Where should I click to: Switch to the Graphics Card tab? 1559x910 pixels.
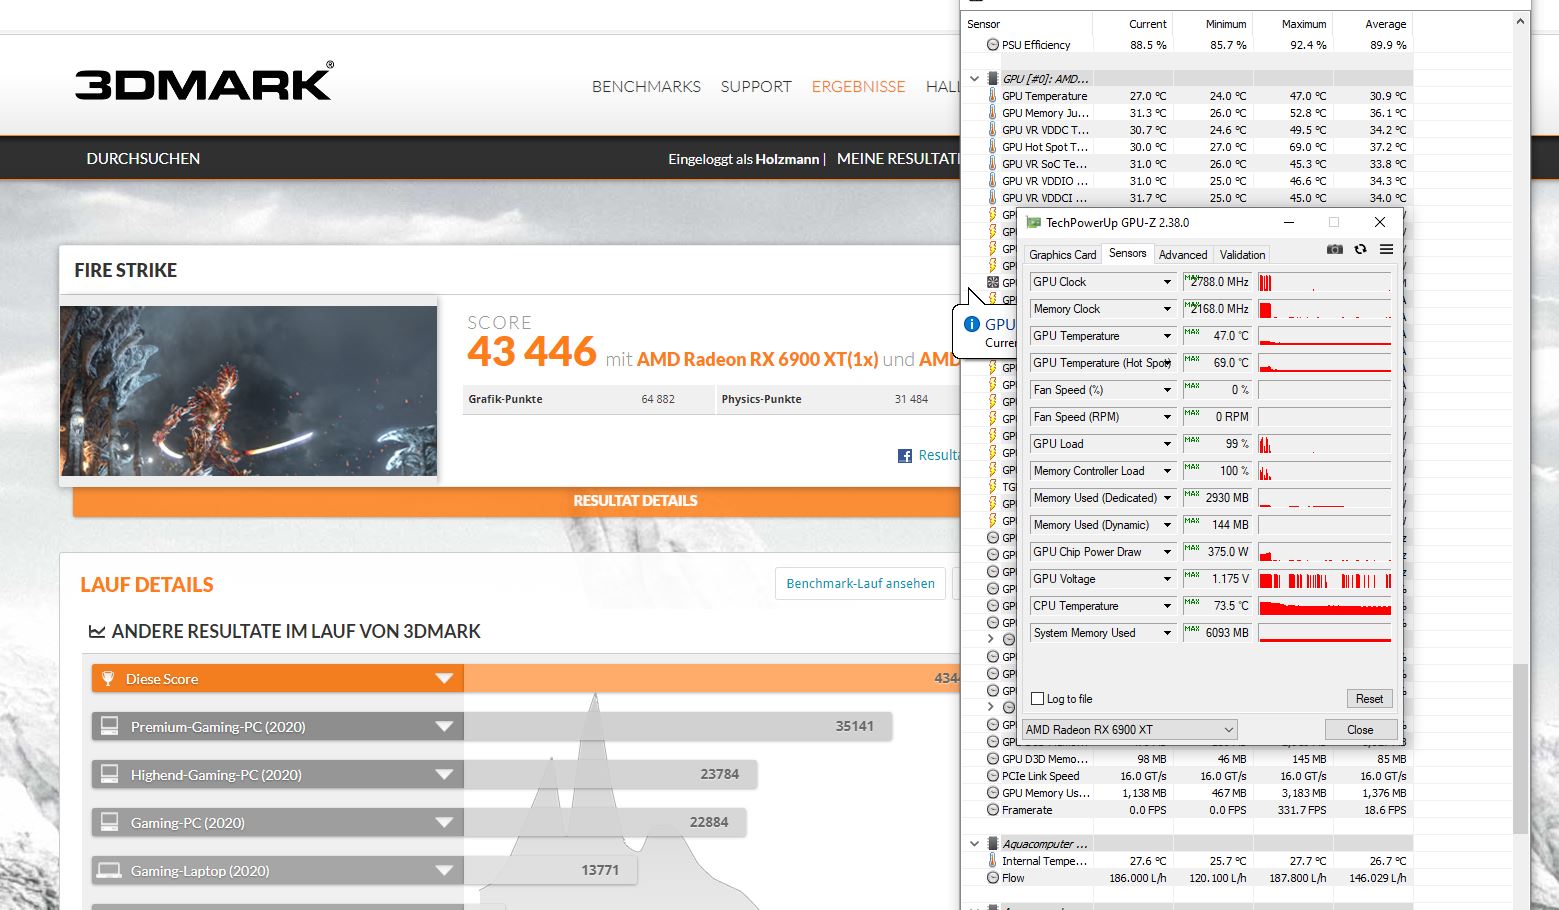point(1063,255)
